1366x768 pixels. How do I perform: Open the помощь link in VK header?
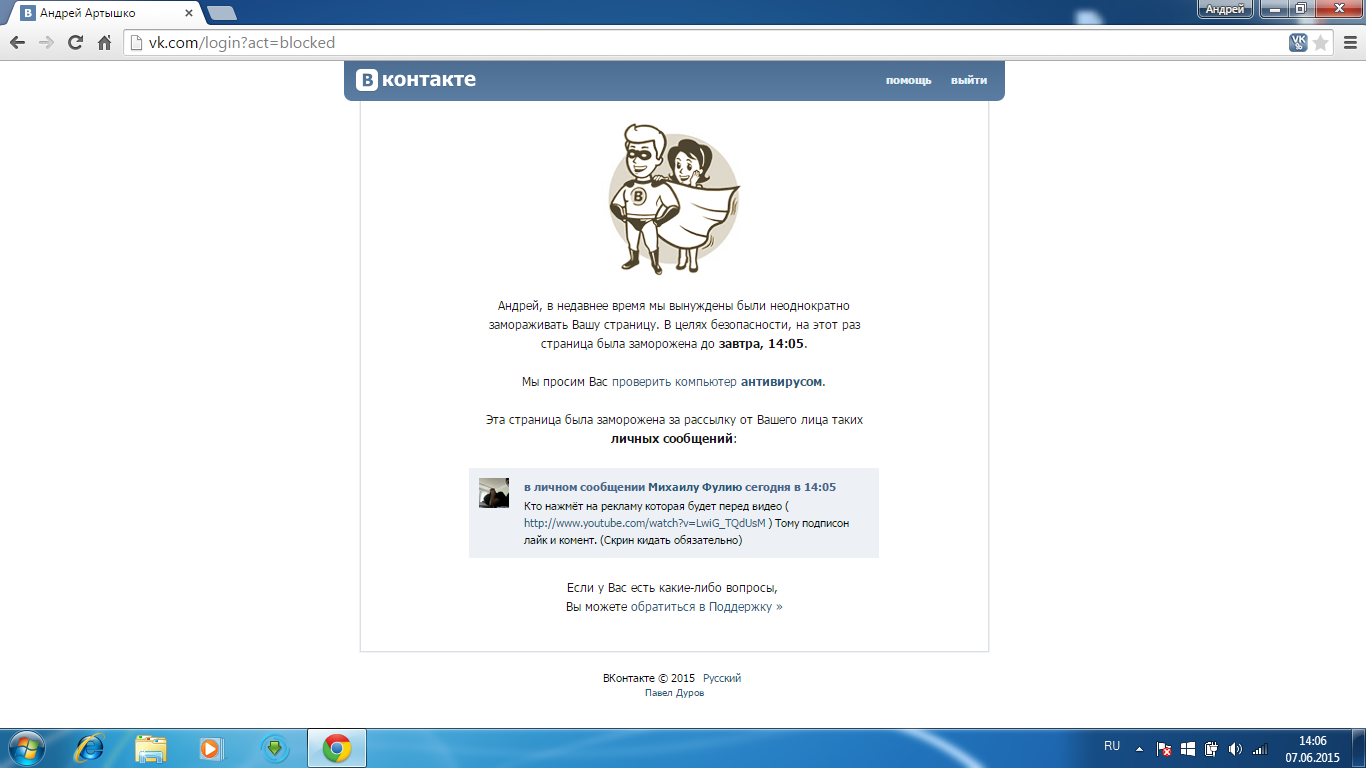(x=908, y=81)
